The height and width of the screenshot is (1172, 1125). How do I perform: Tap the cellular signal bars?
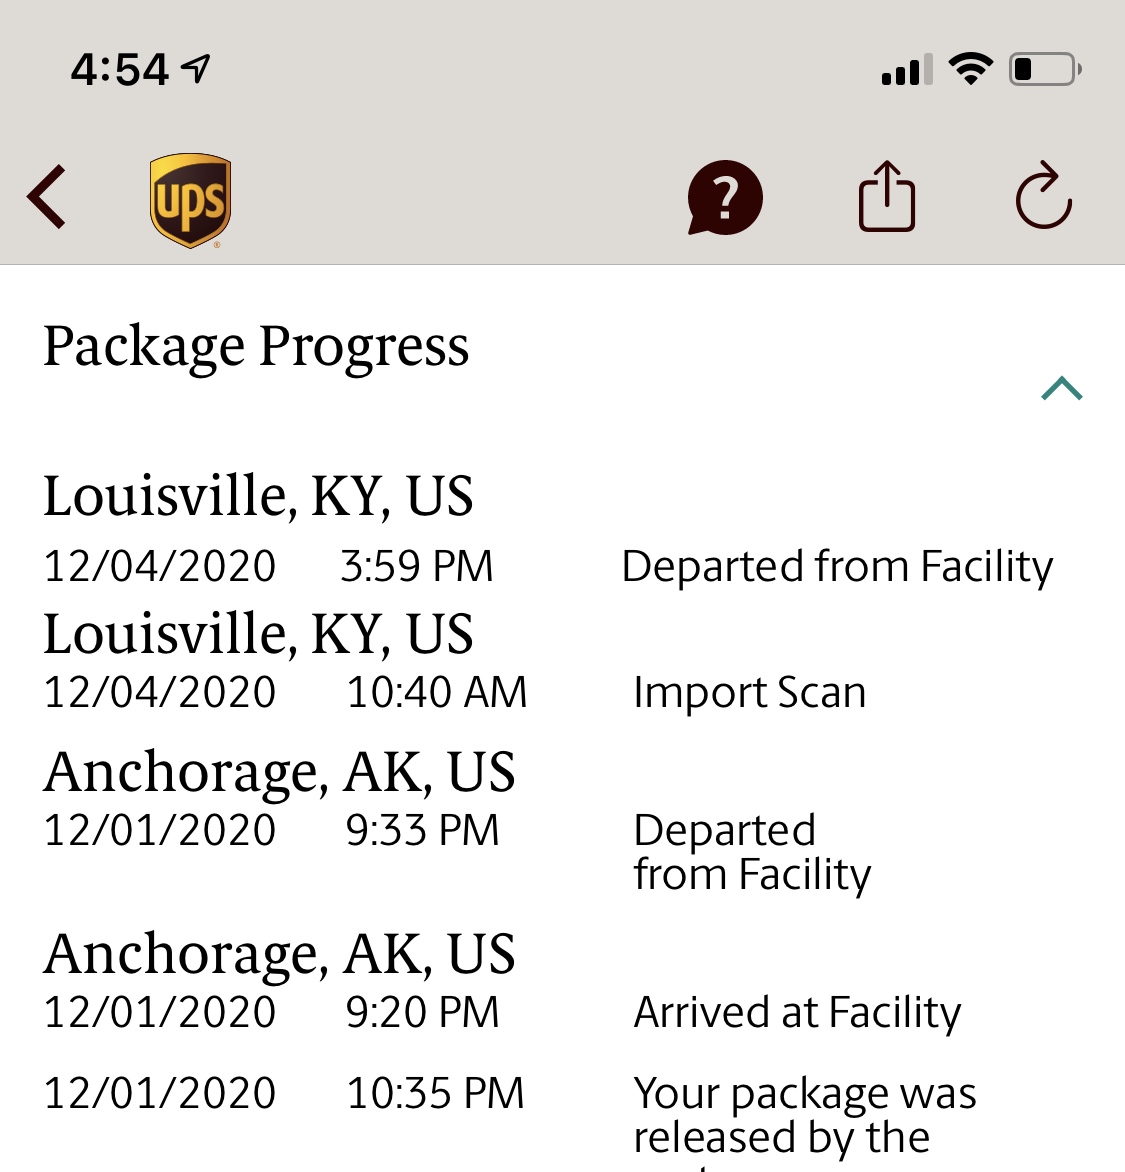tap(907, 70)
